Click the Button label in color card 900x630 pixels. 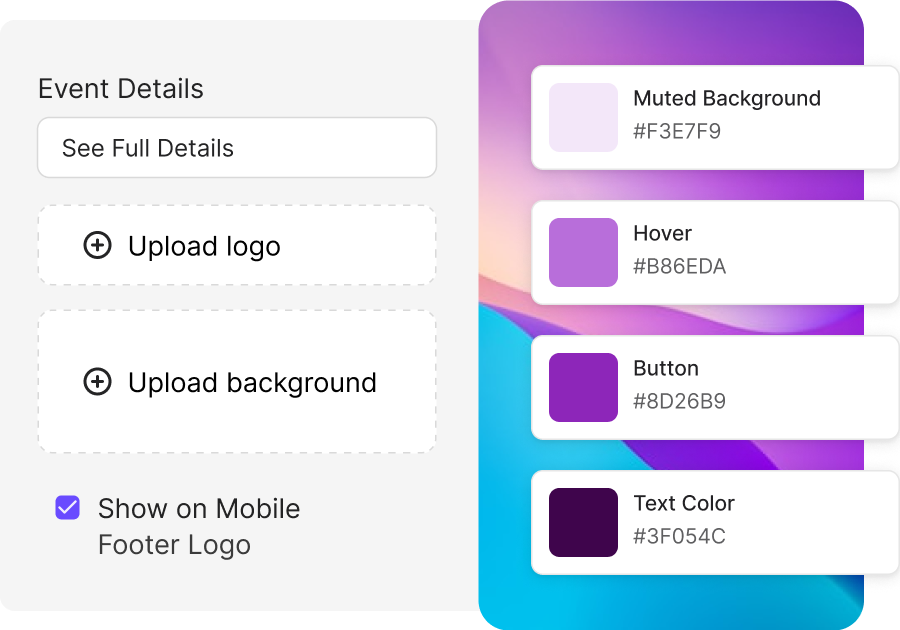666,368
